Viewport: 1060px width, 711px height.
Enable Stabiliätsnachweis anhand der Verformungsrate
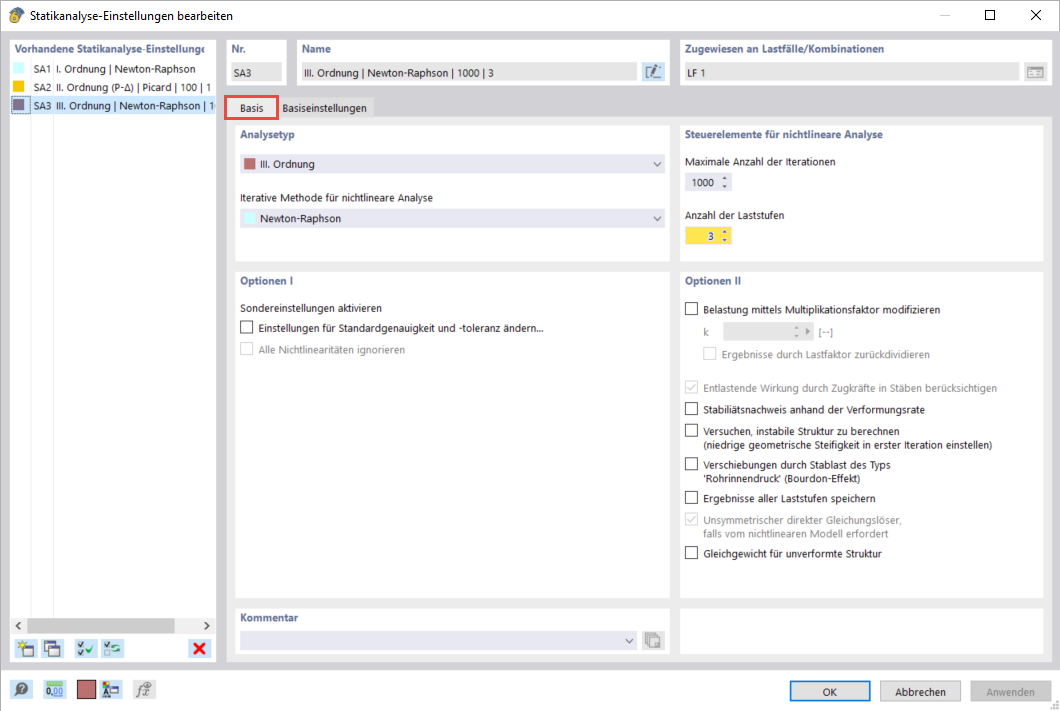tap(692, 409)
